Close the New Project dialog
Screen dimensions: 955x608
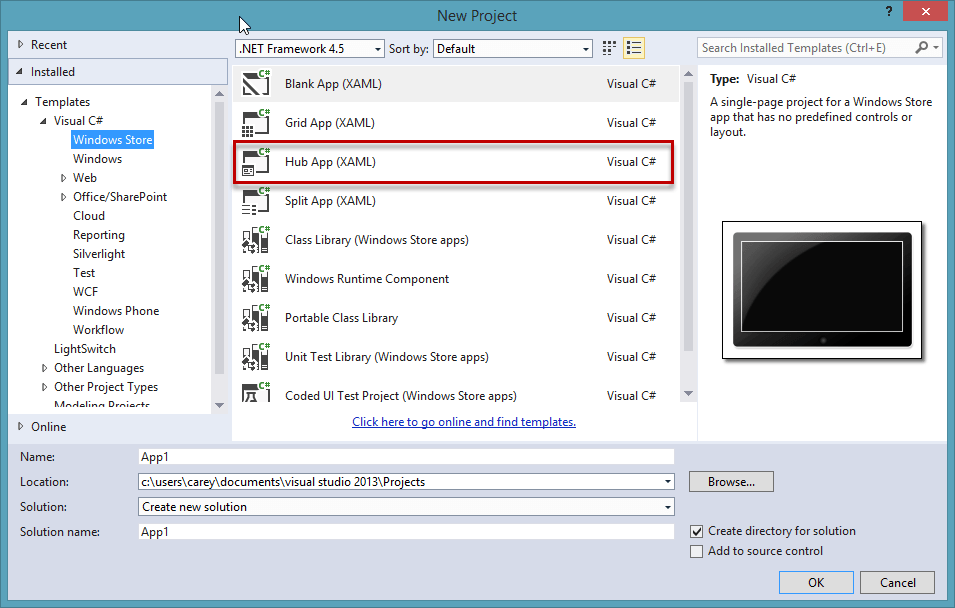pos(925,11)
